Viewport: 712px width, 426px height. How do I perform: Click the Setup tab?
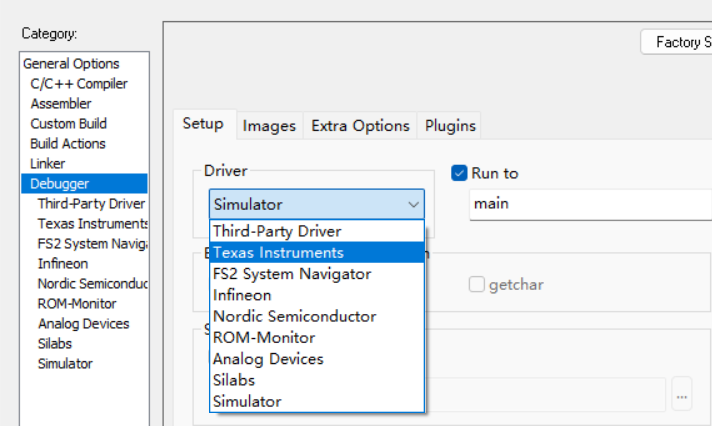coord(203,124)
